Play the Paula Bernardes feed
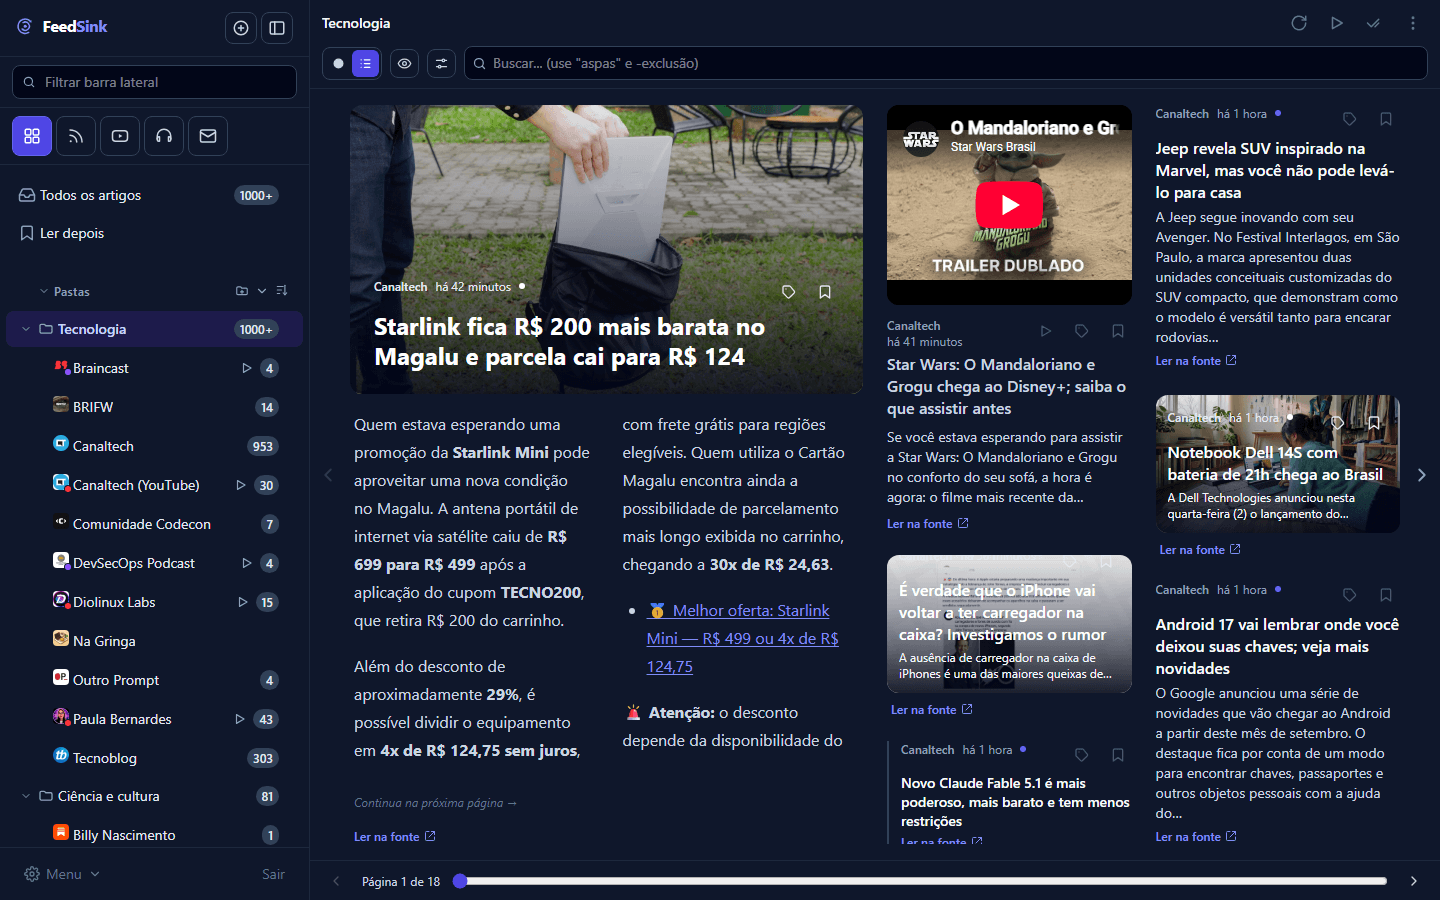Image resolution: width=1440 pixels, height=900 pixels. (x=239, y=719)
